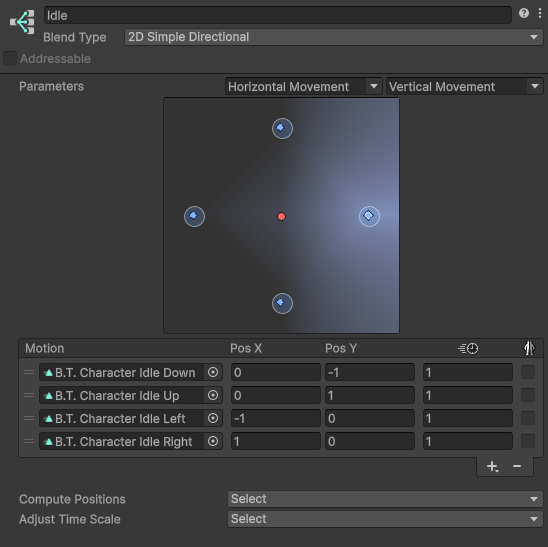
Task: Click Pos X field of Idle Right row
Action: (276, 441)
